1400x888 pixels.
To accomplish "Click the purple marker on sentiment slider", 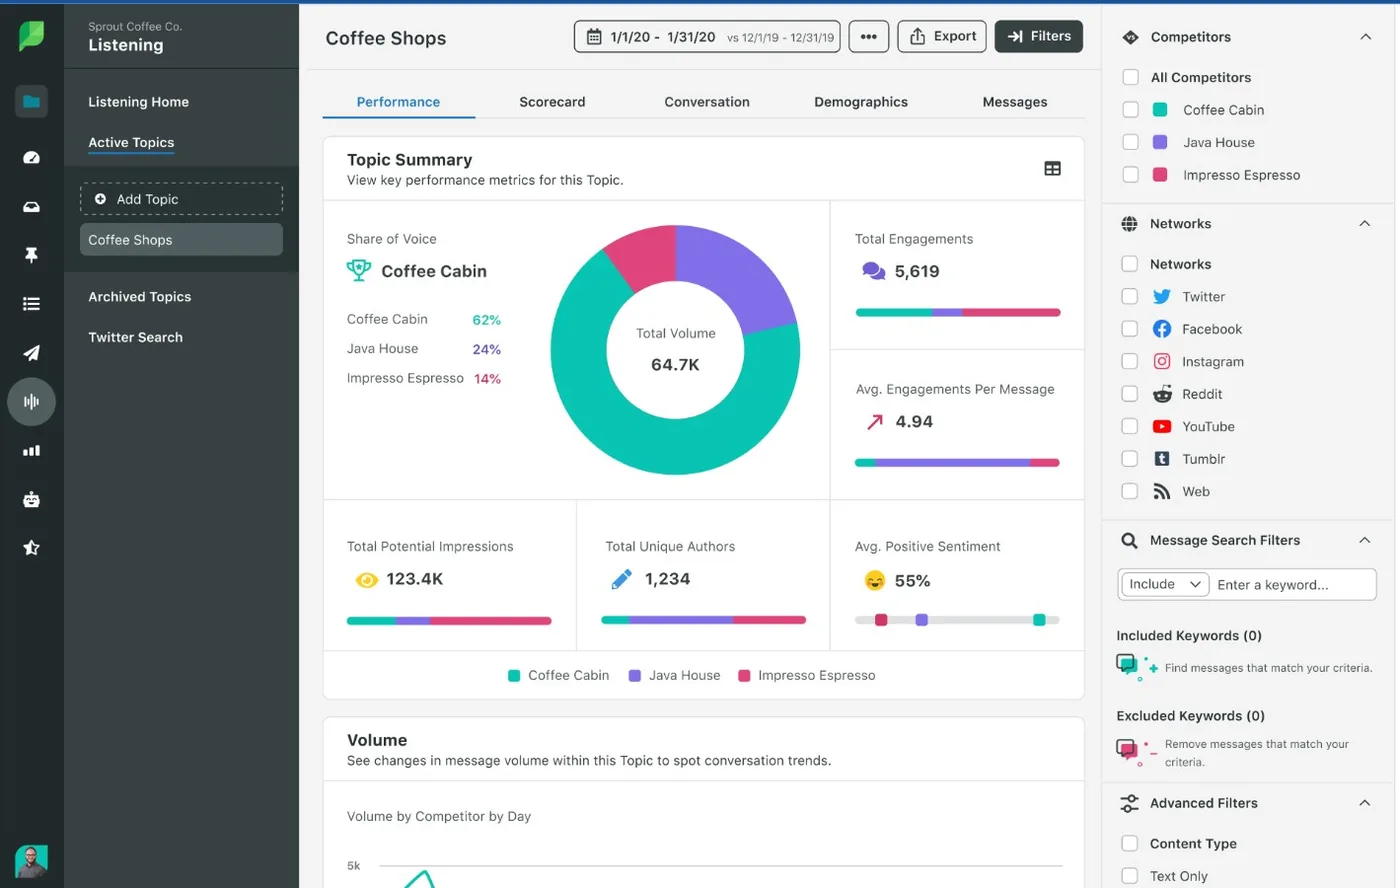I will coord(922,620).
